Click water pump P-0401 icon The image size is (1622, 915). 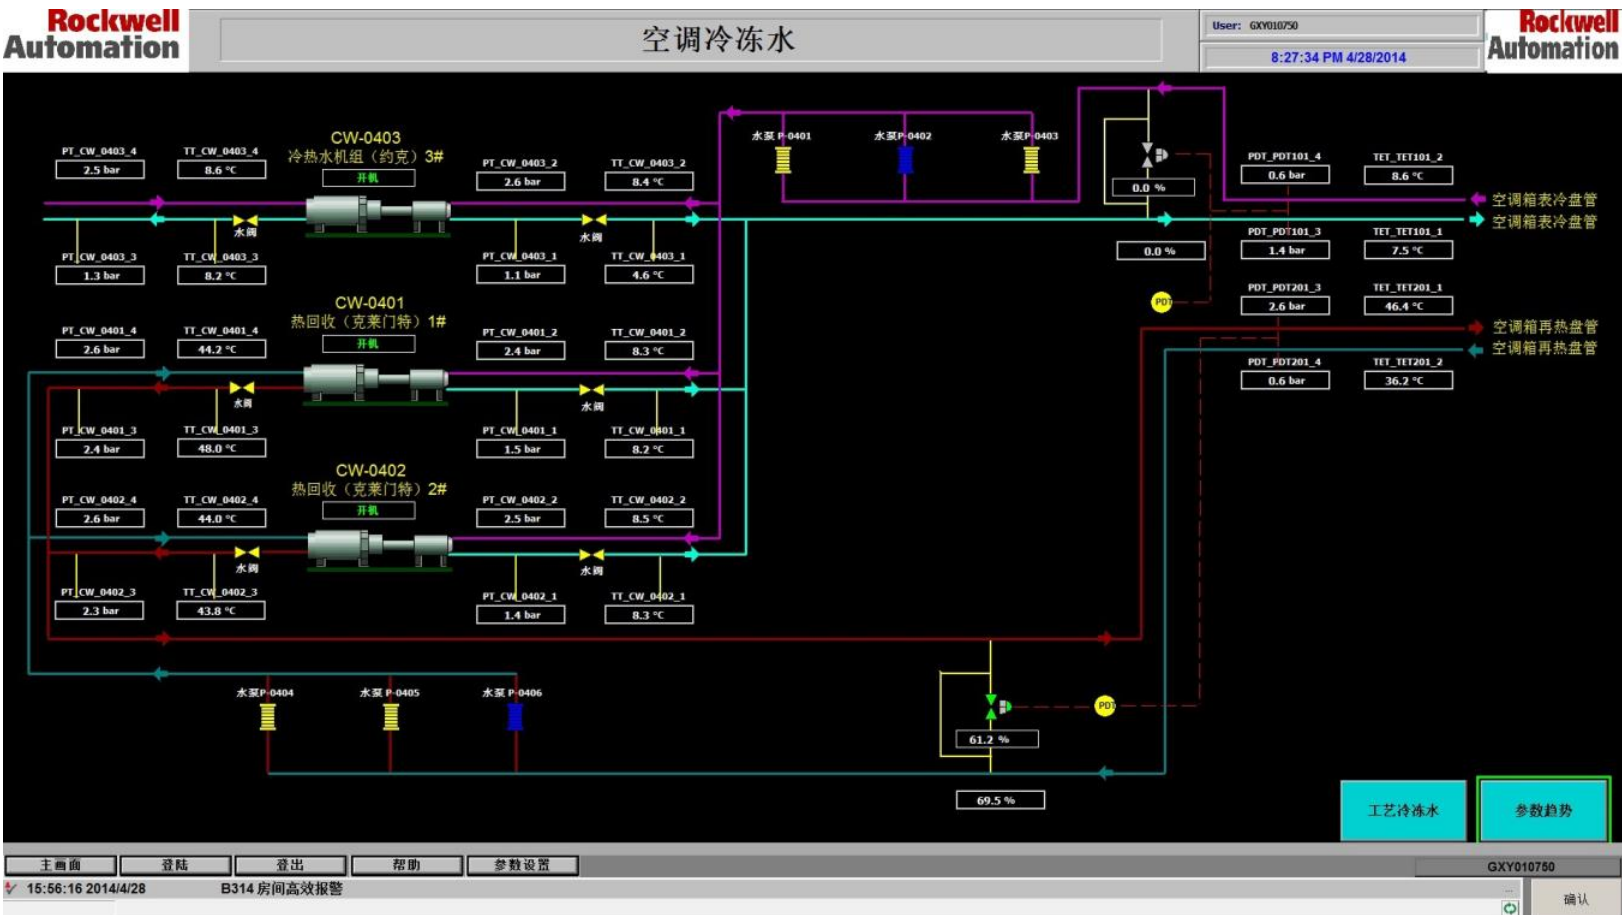(783, 160)
